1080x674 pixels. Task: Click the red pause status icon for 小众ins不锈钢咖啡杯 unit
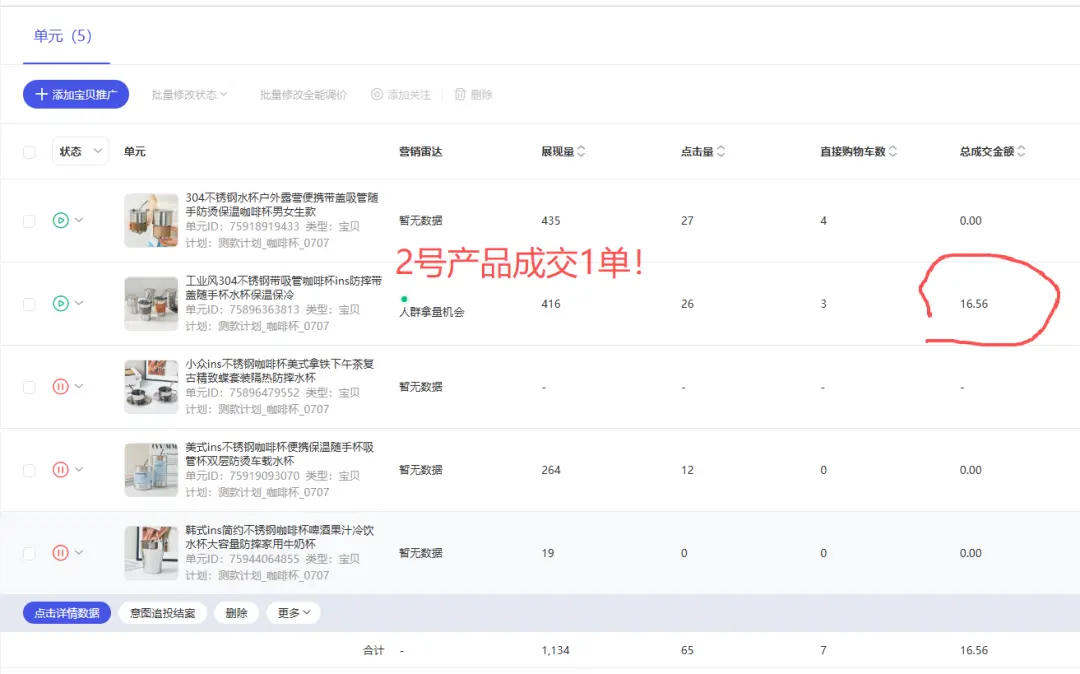point(60,386)
